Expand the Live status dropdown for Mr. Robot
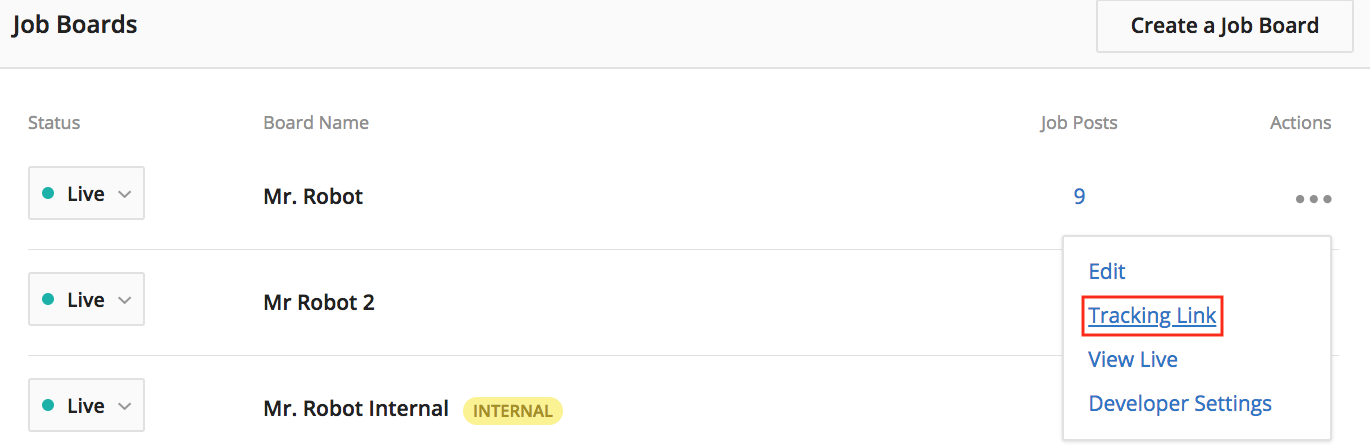The image size is (1370, 446). (86, 193)
